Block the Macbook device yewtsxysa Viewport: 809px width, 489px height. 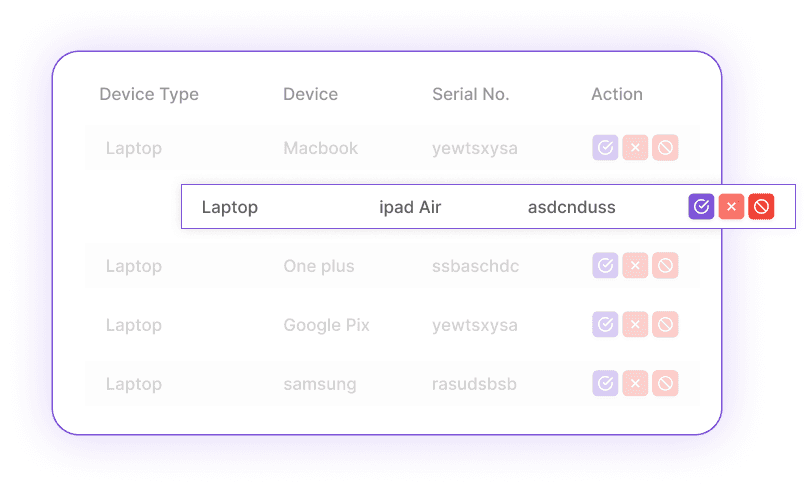[x=665, y=148]
